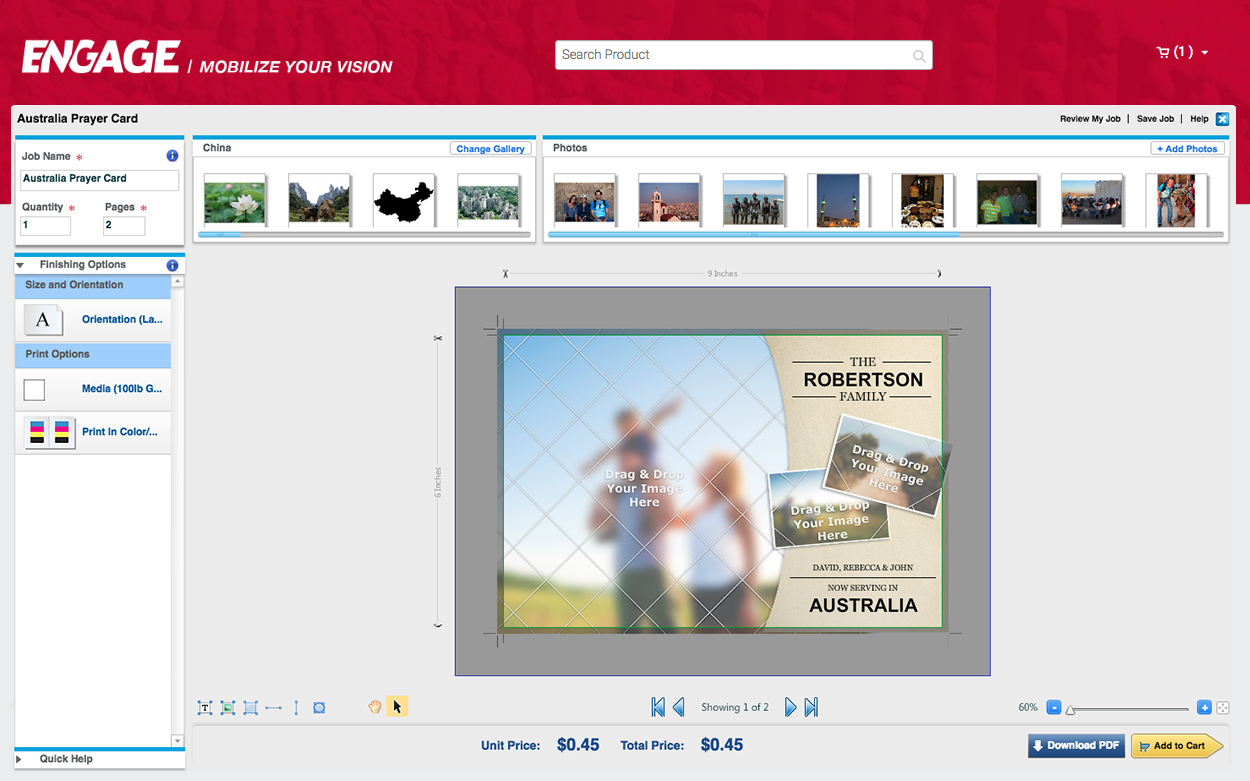
Task: Open Help
Action: [x=1199, y=119]
